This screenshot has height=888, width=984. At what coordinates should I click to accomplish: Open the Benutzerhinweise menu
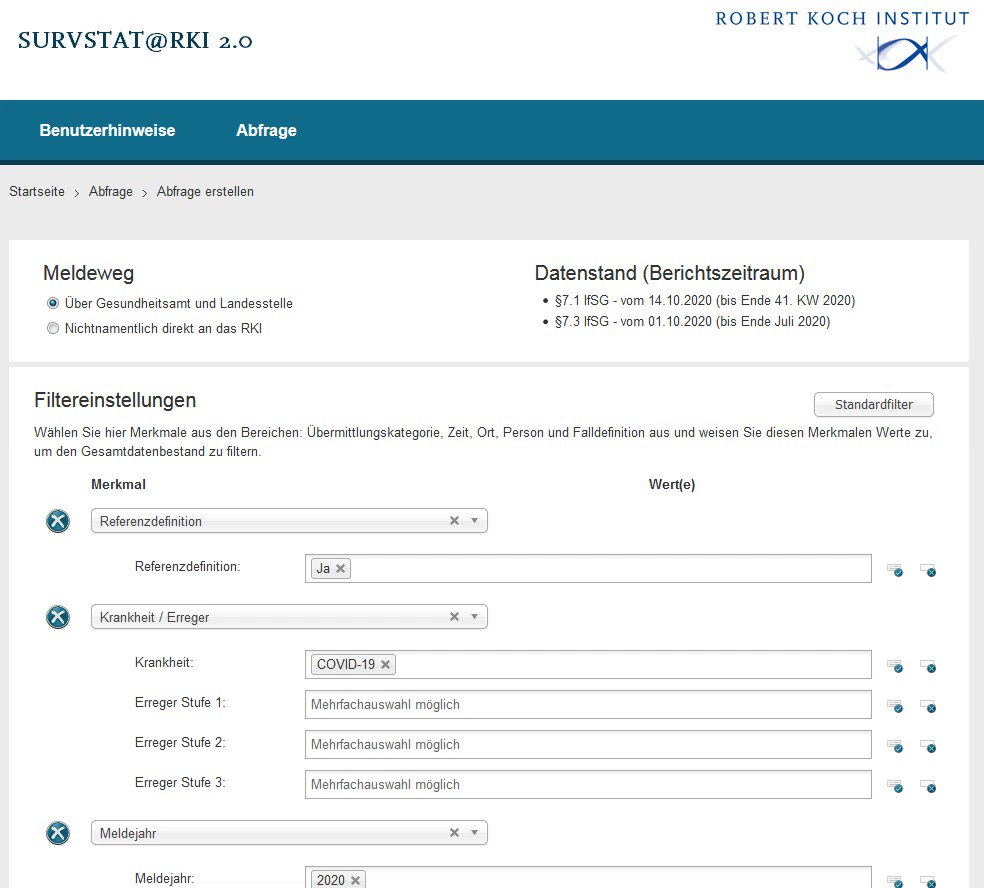coord(107,131)
